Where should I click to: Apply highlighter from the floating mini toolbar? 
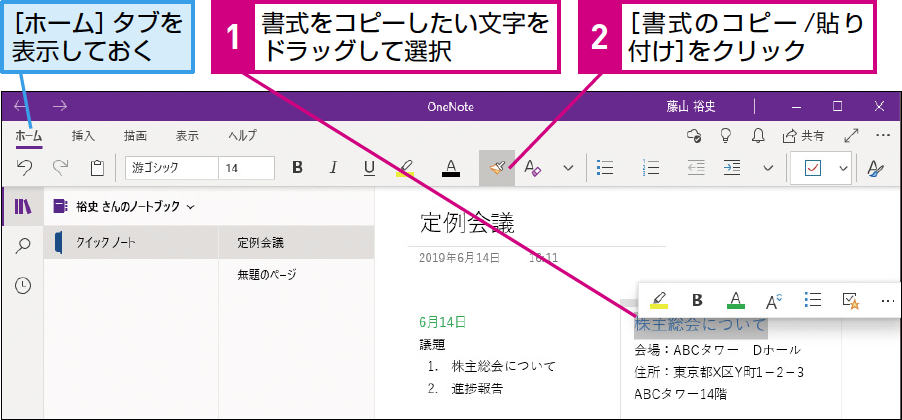click(659, 300)
